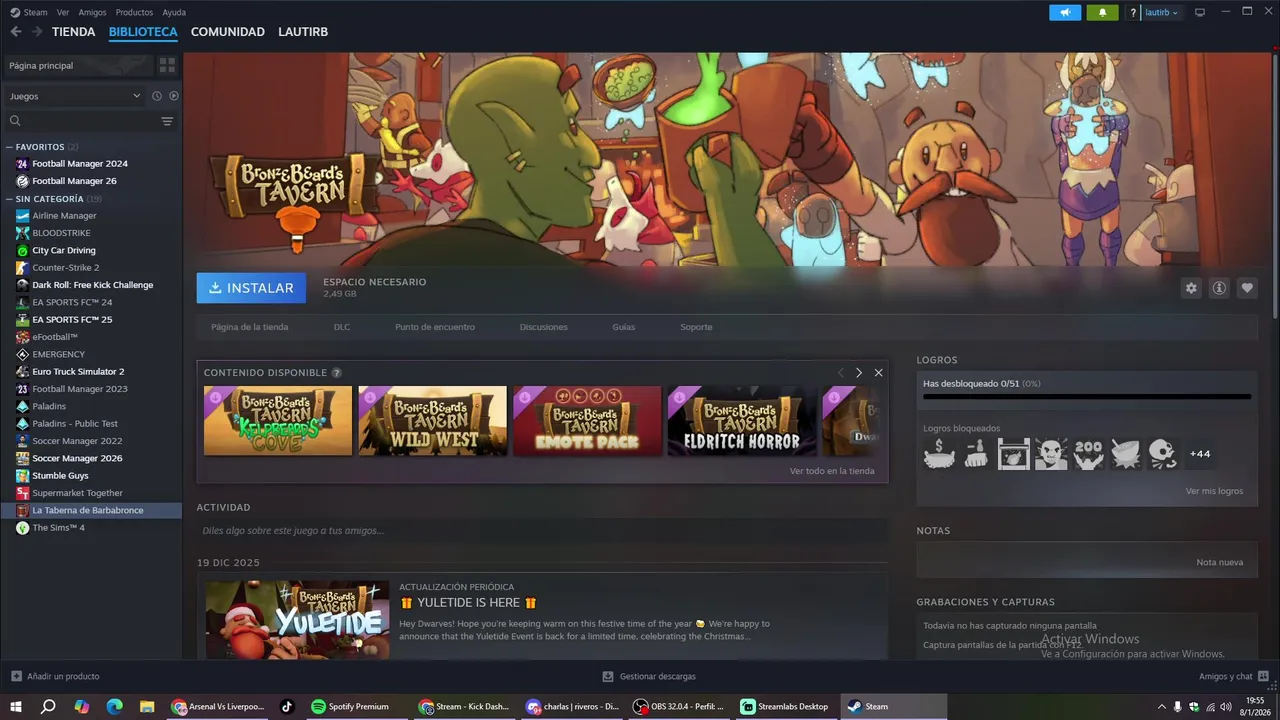
Task: Open the notifications bell
Action: 1103,12
